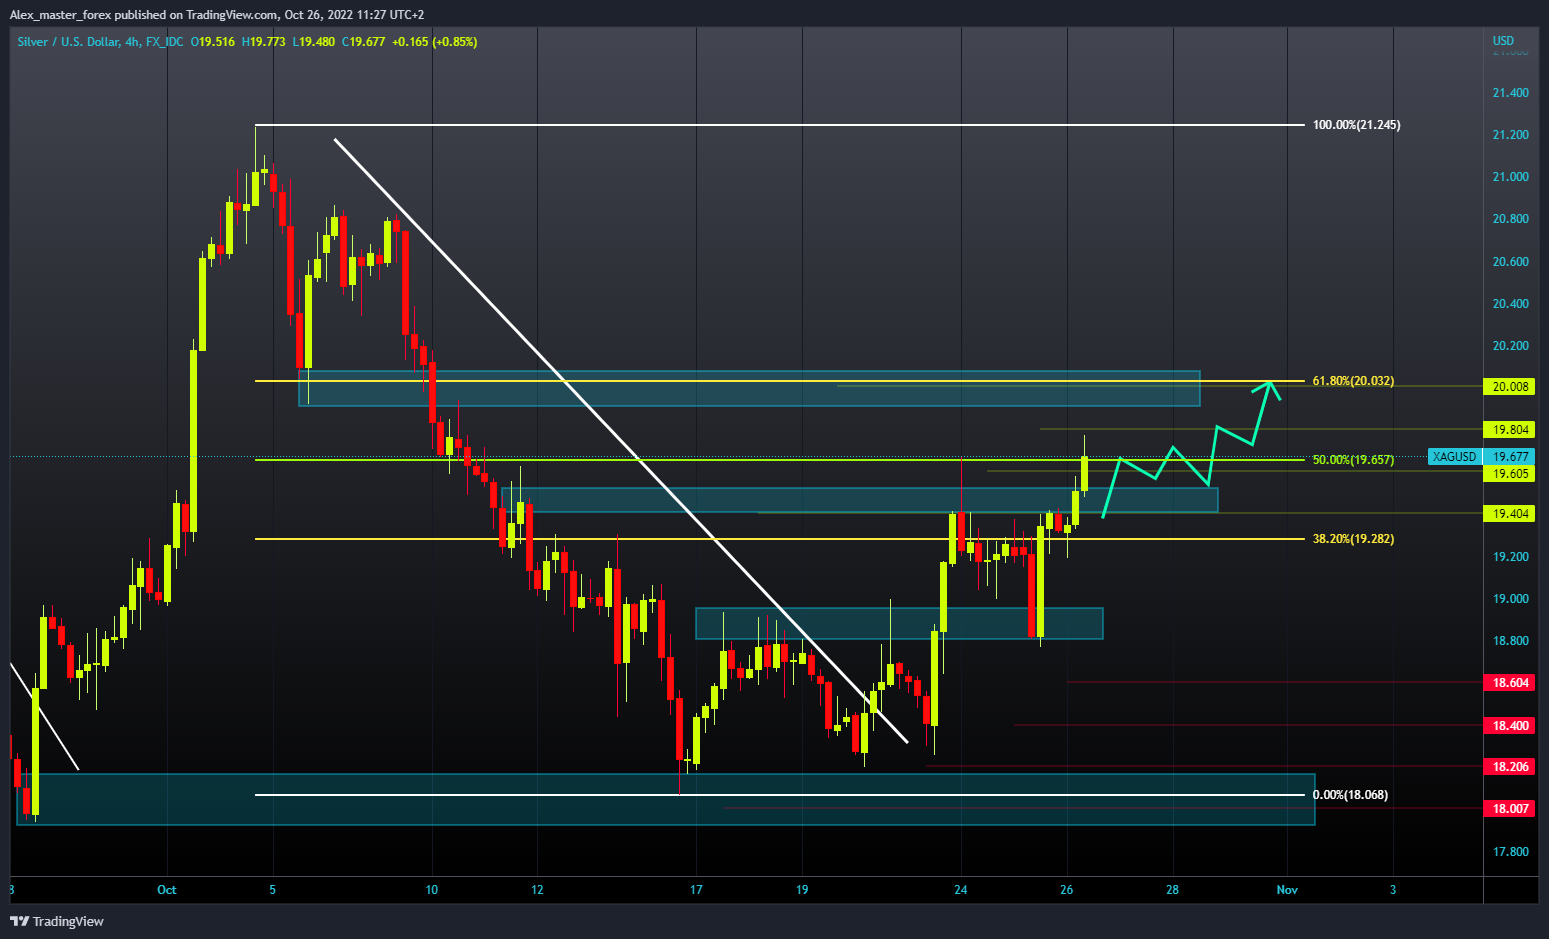Click the 61.80%(20.032) Fibonacci label
This screenshot has height=939, width=1549.
[1353, 381]
